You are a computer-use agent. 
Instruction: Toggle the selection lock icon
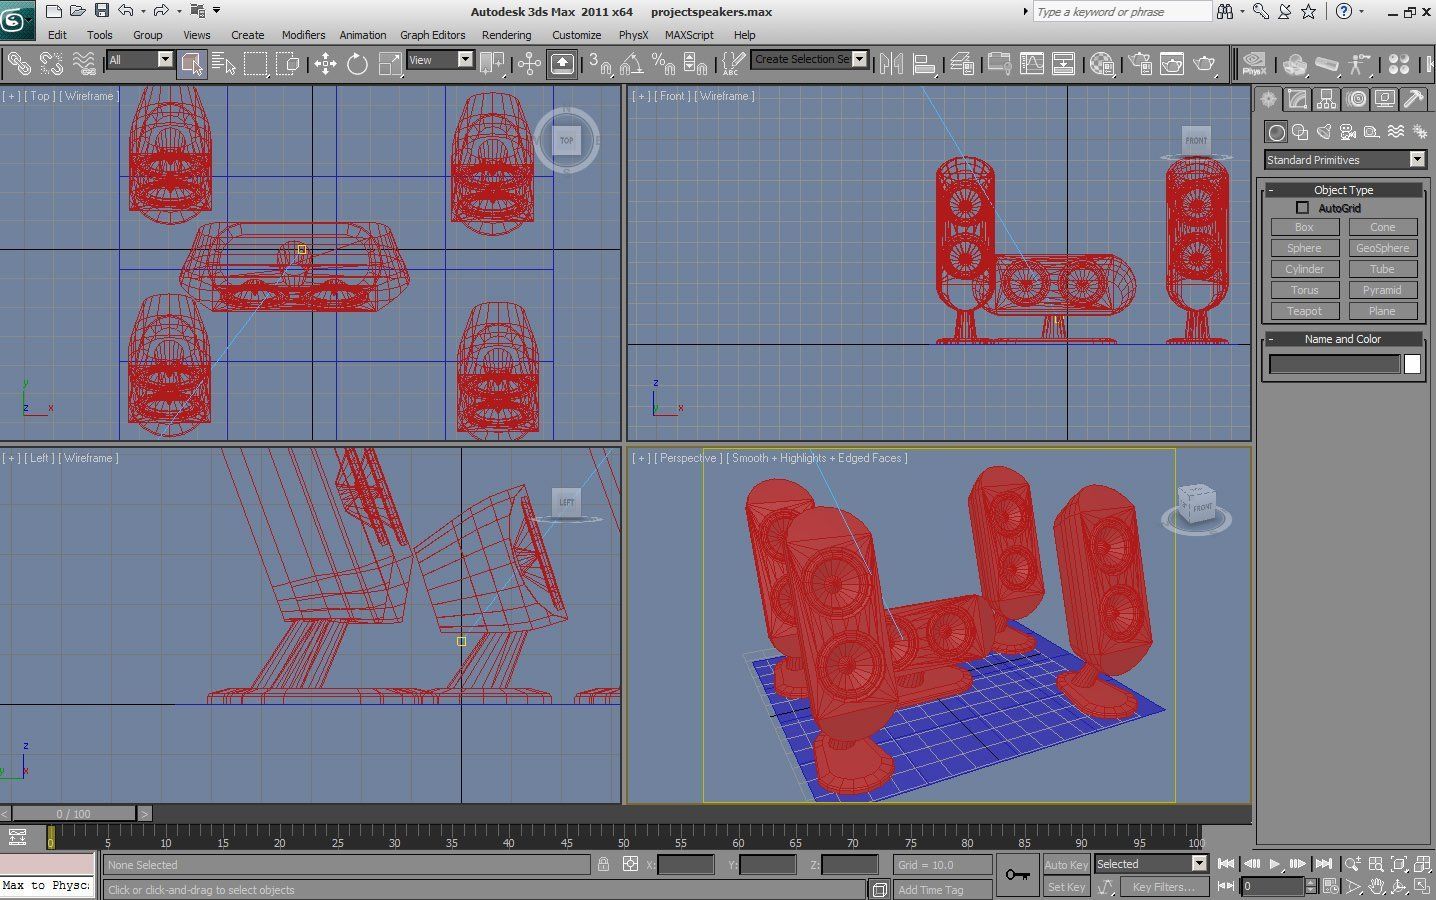pyautogui.click(x=603, y=864)
